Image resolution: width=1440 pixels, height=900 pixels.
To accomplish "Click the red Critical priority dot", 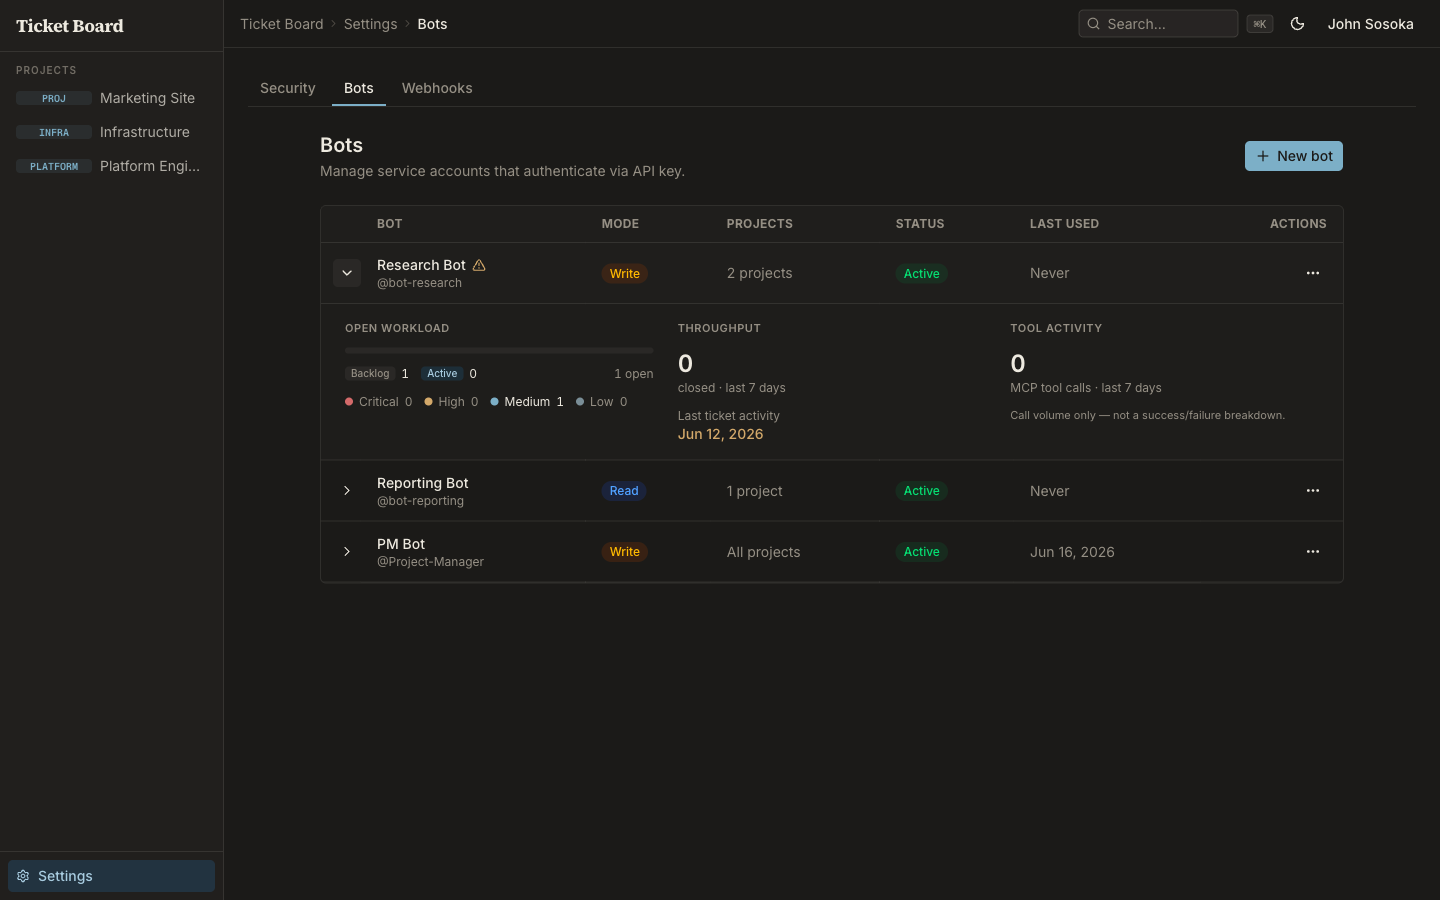I will [349, 402].
